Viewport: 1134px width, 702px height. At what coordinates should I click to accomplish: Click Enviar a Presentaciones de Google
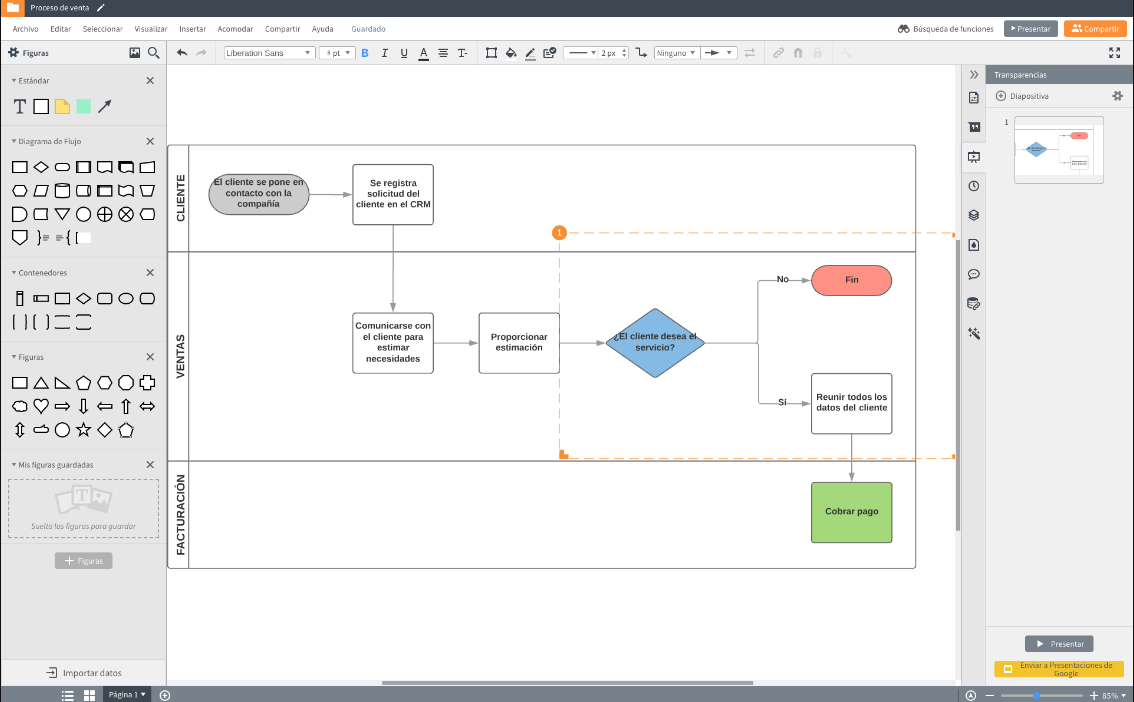coord(1059,669)
